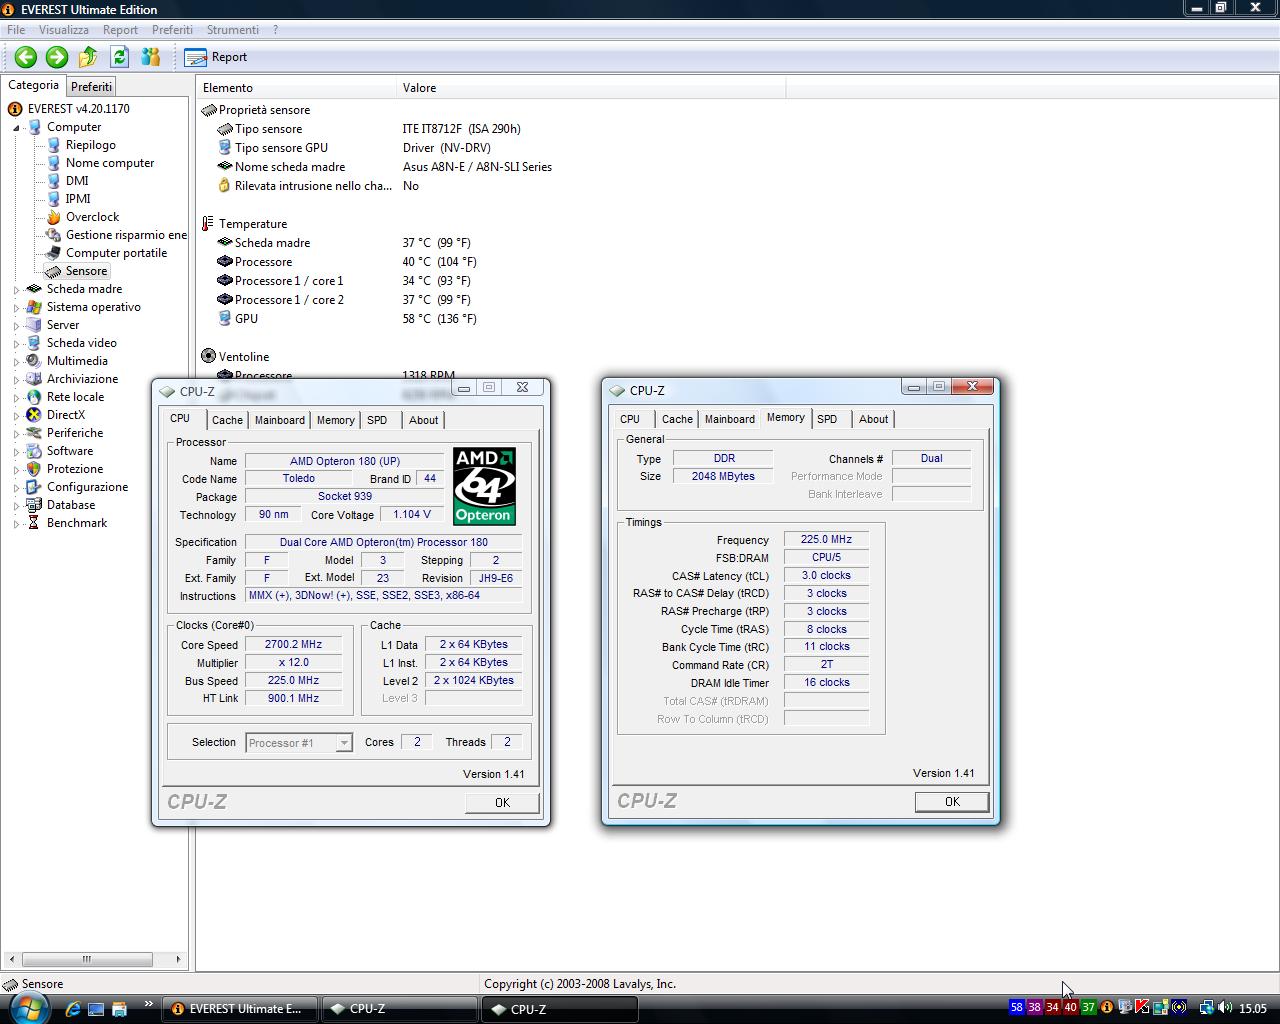Click the sidebar horizontal scrollbar thumb

[87, 959]
